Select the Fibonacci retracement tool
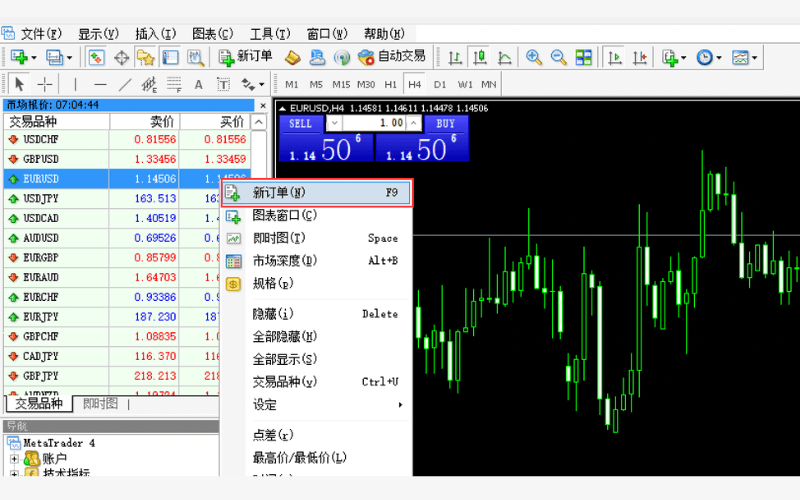800x500 pixels. pos(174,84)
